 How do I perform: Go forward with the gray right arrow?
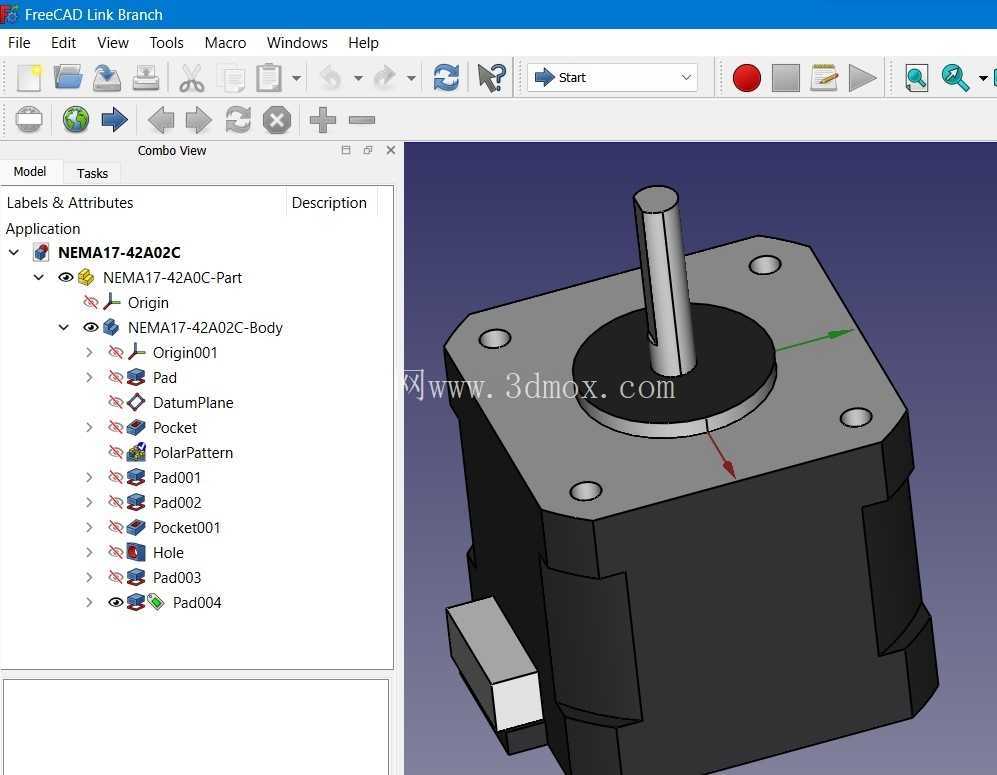[x=198, y=120]
